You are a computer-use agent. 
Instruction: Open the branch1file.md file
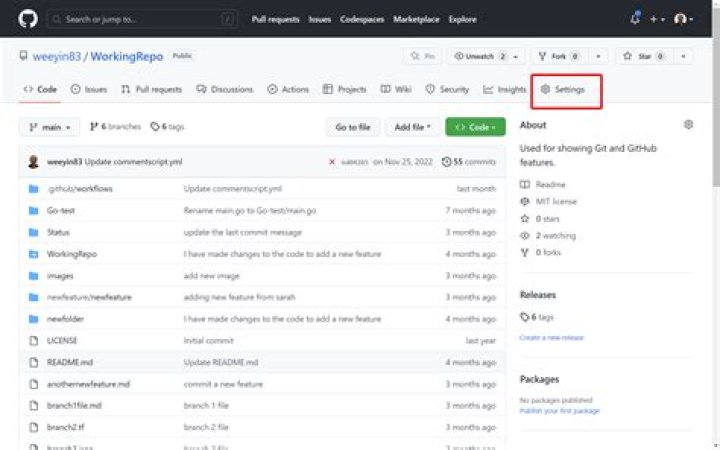click(74, 405)
